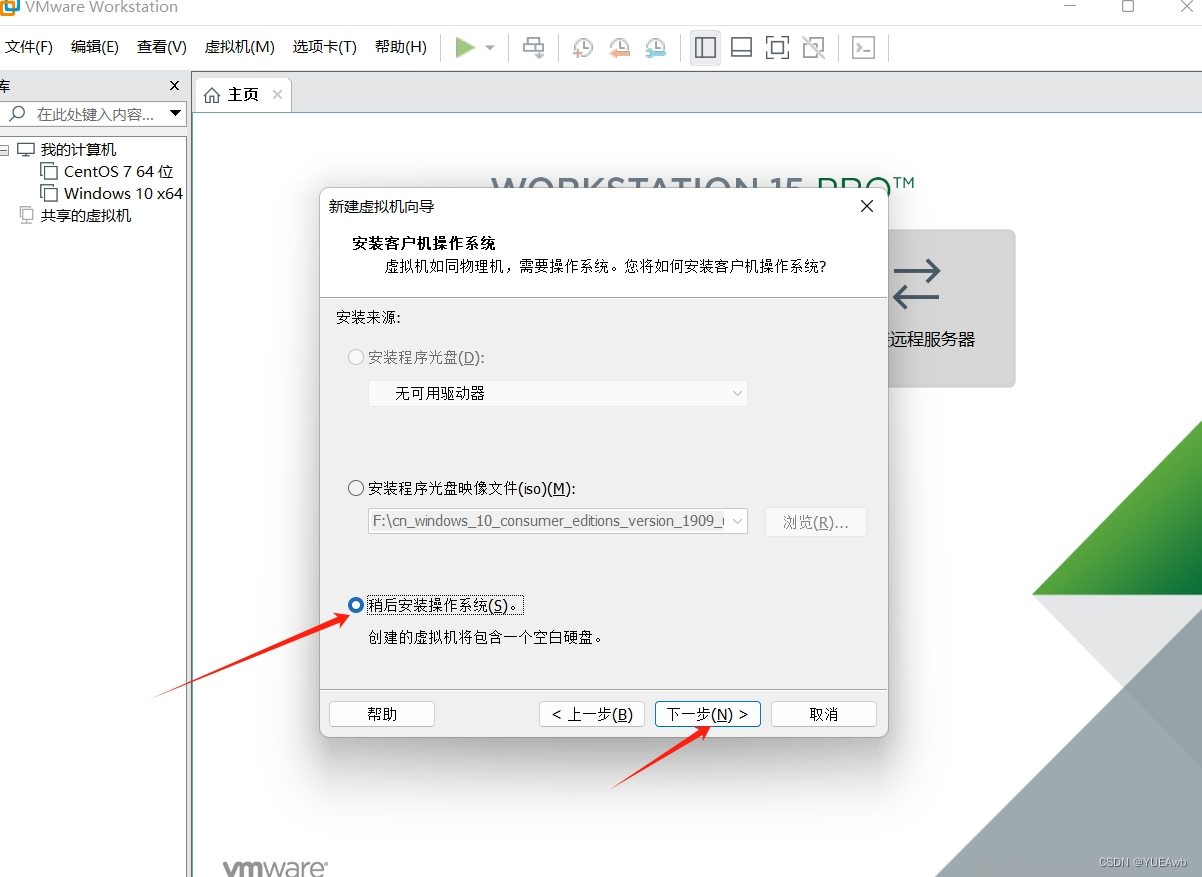Open the power options dropdown arrow
Viewport: 1202px width, 877px height.
(x=490, y=48)
